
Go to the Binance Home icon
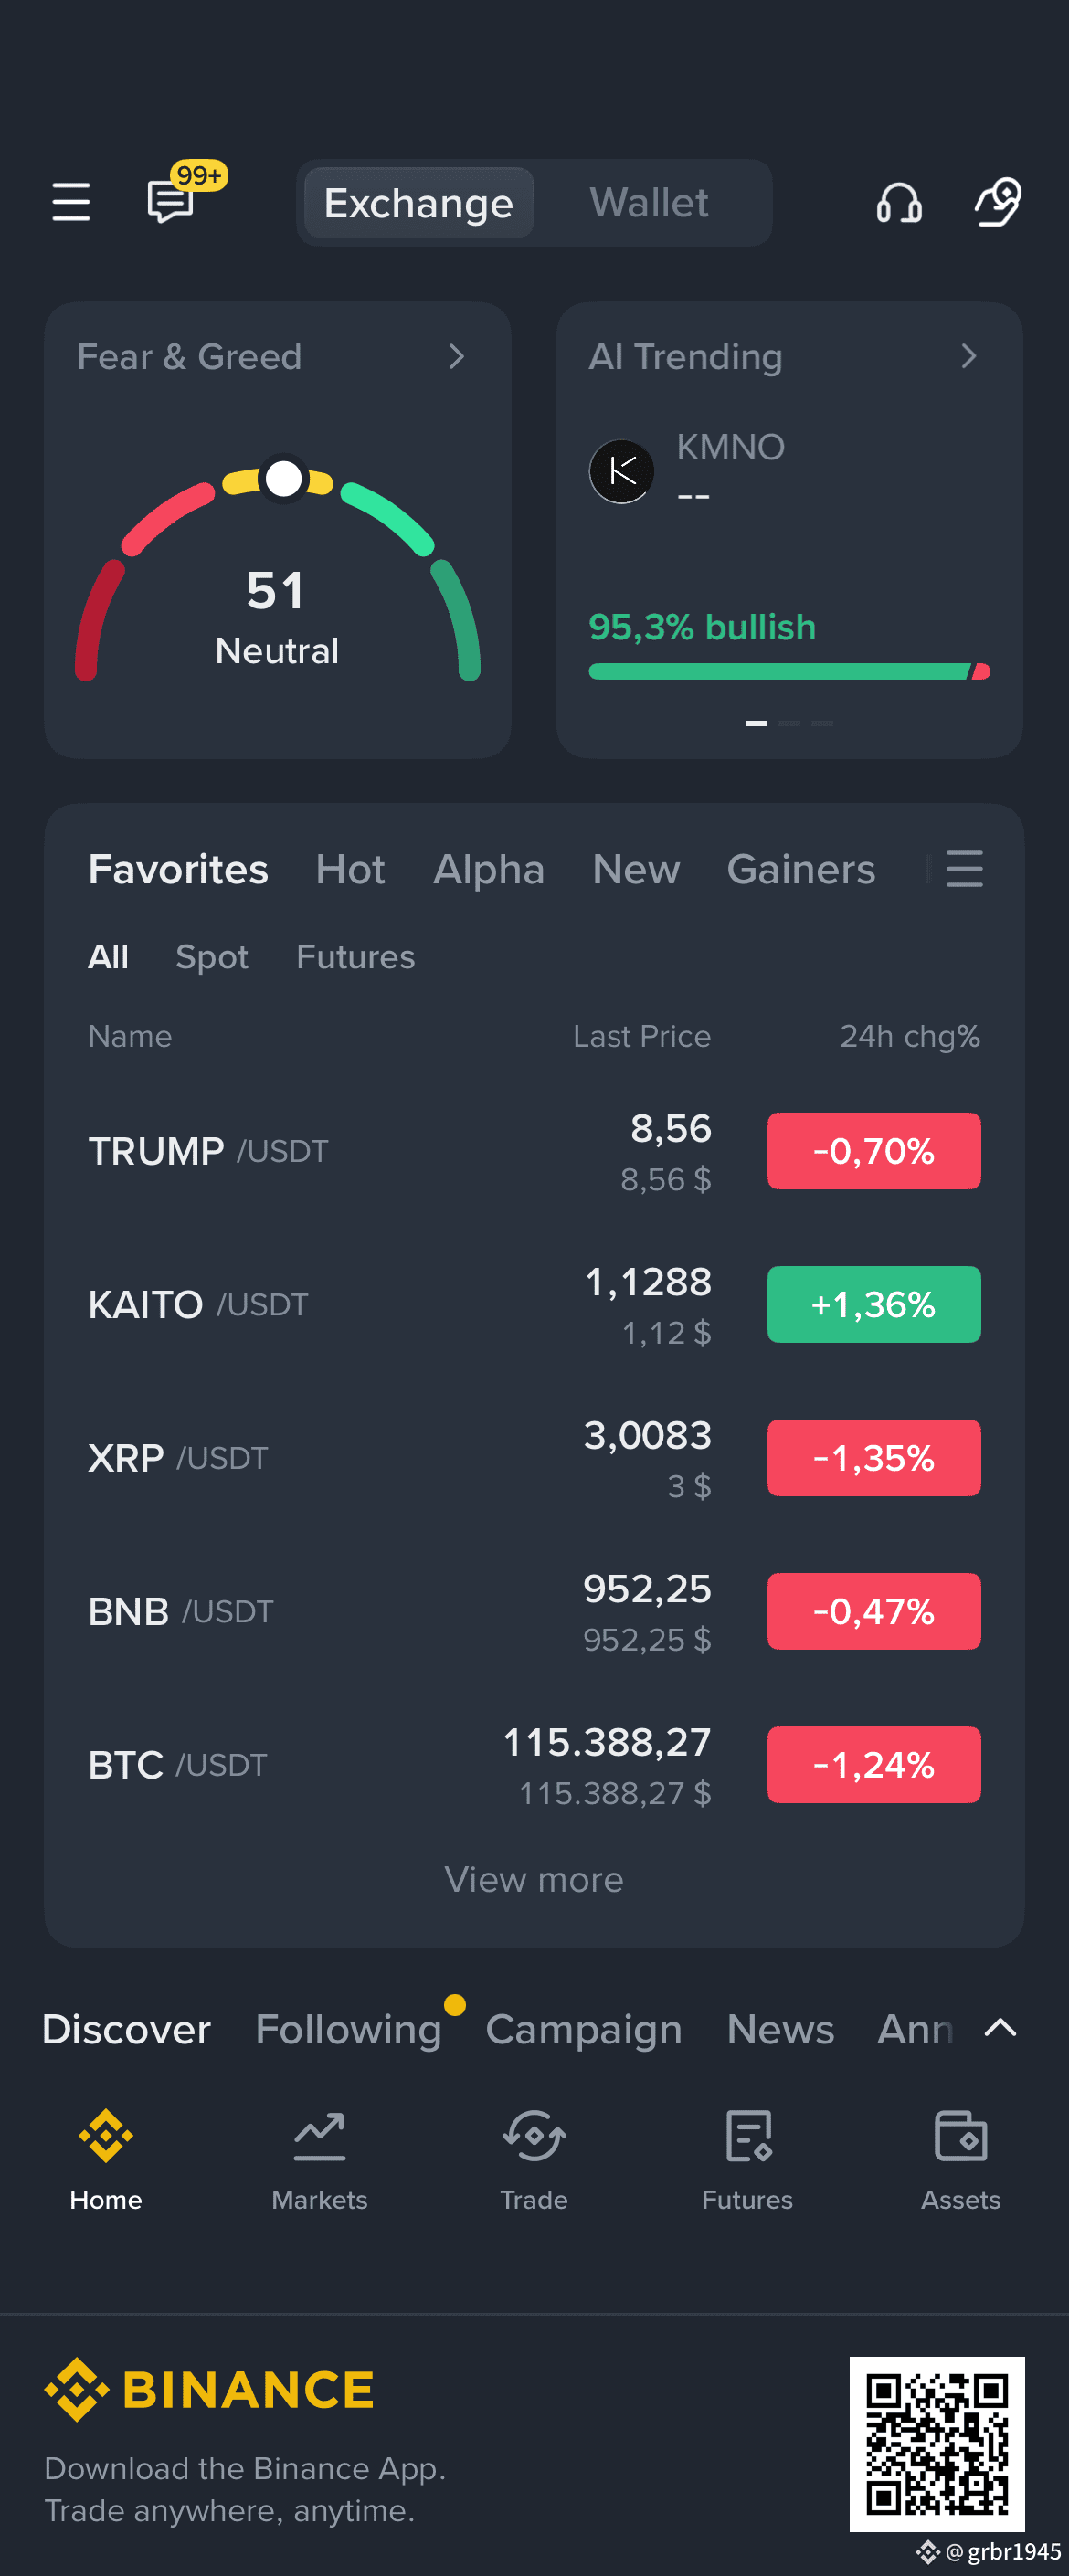pos(106,2135)
